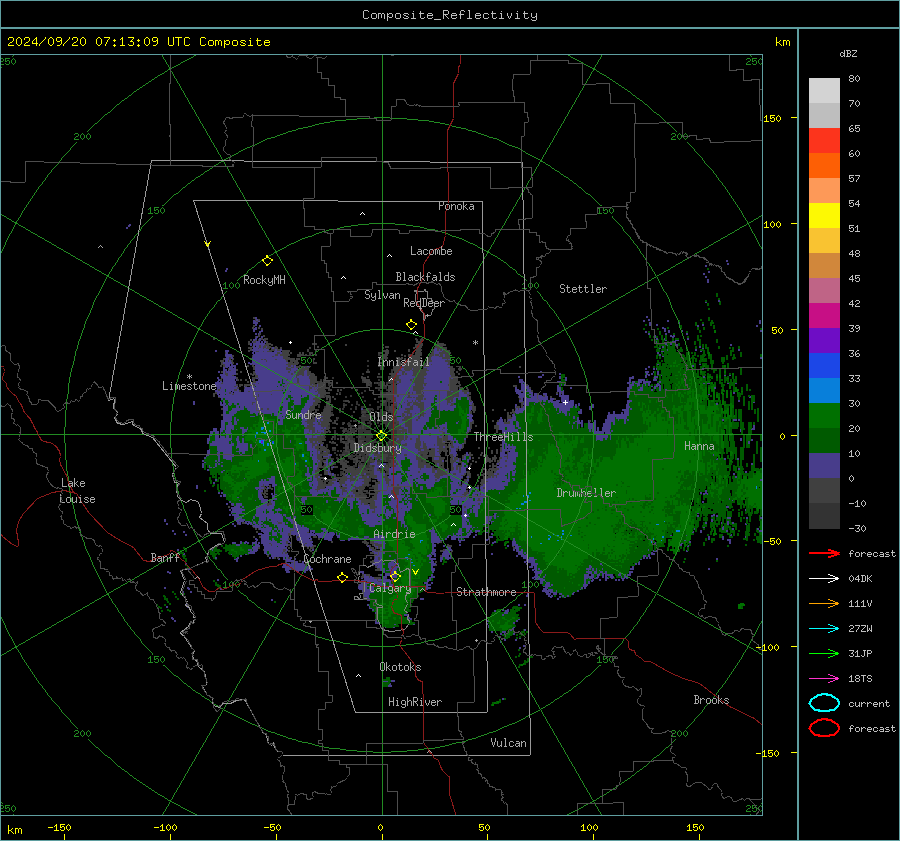Click the Lake Louise label

[x=78, y=491]
